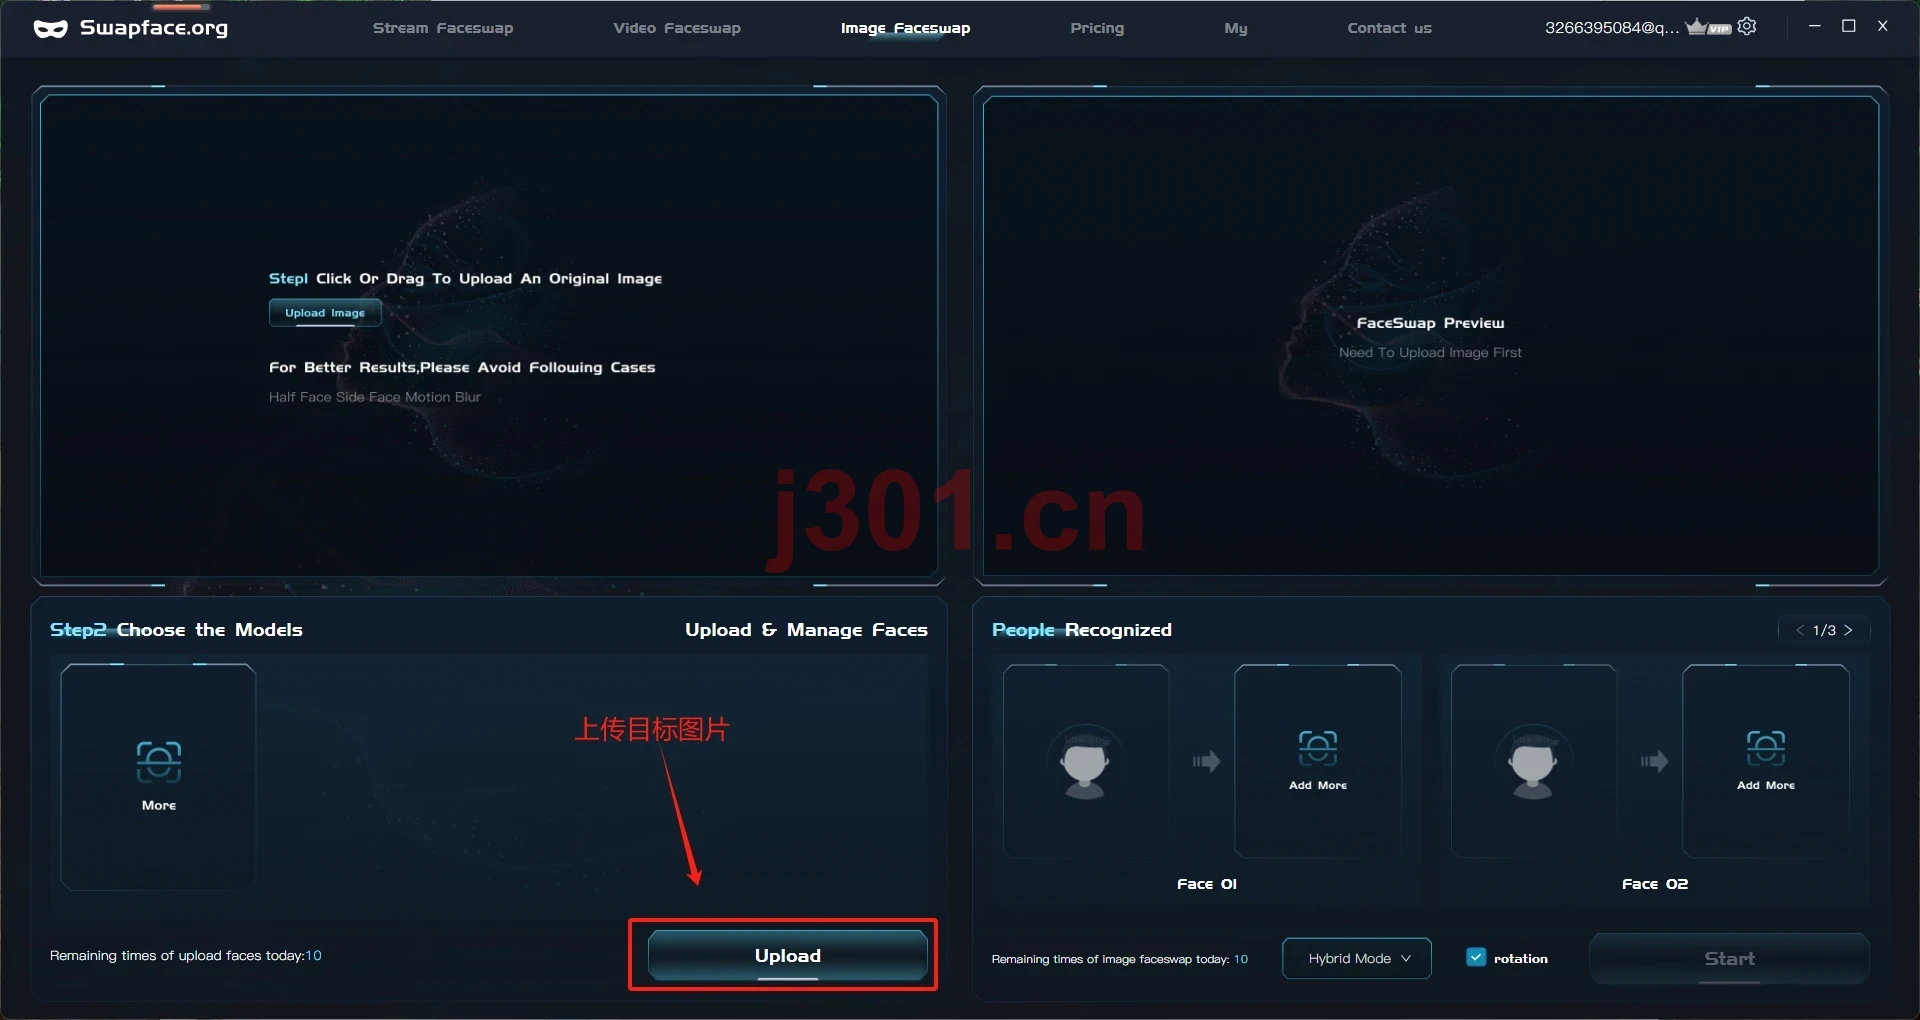Click the Upload Image button
Image resolution: width=1920 pixels, height=1020 pixels.
(x=325, y=313)
